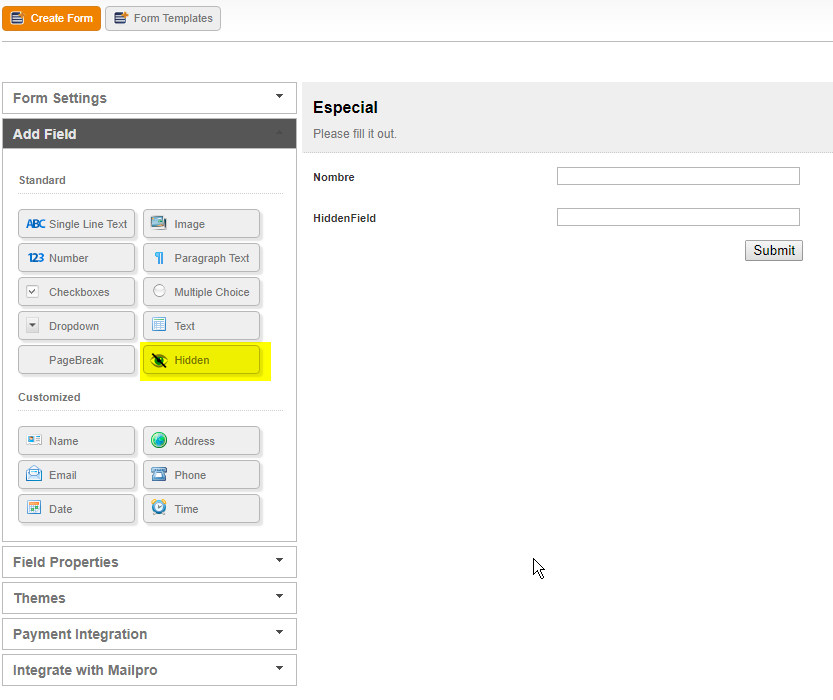Add a Time field
Viewport: 833px width, 700px height.
(201, 509)
